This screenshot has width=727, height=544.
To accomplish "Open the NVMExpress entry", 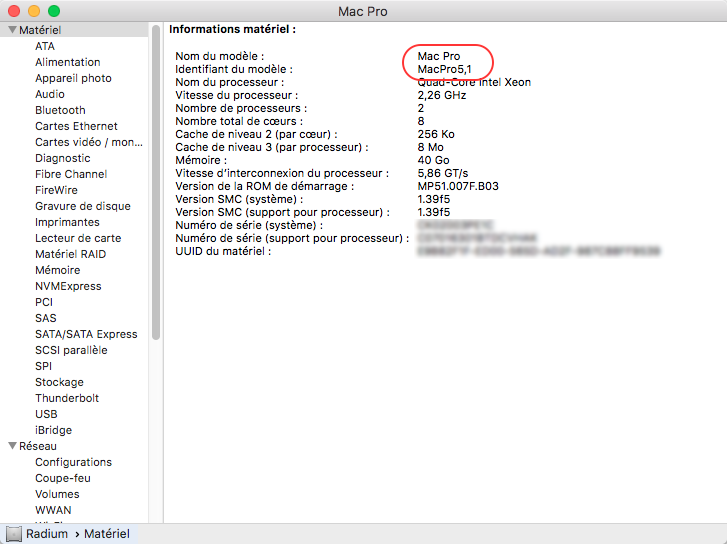I will pyautogui.click(x=68, y=286).
